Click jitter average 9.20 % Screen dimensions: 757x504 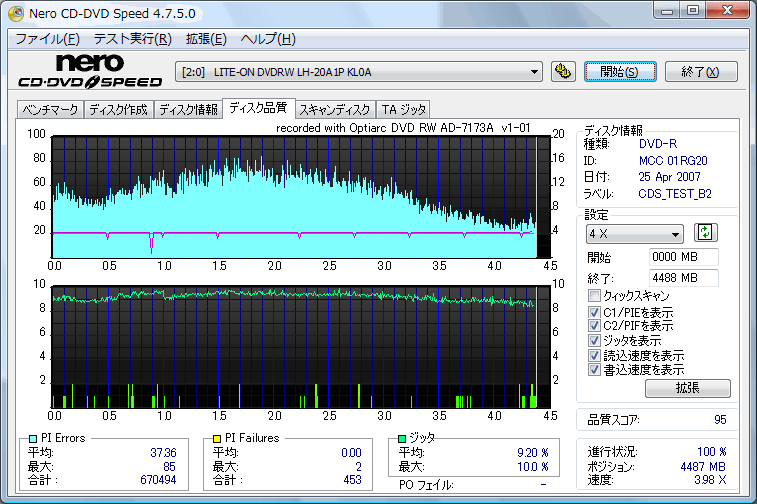pyautogui.click(x=533, y=453)
